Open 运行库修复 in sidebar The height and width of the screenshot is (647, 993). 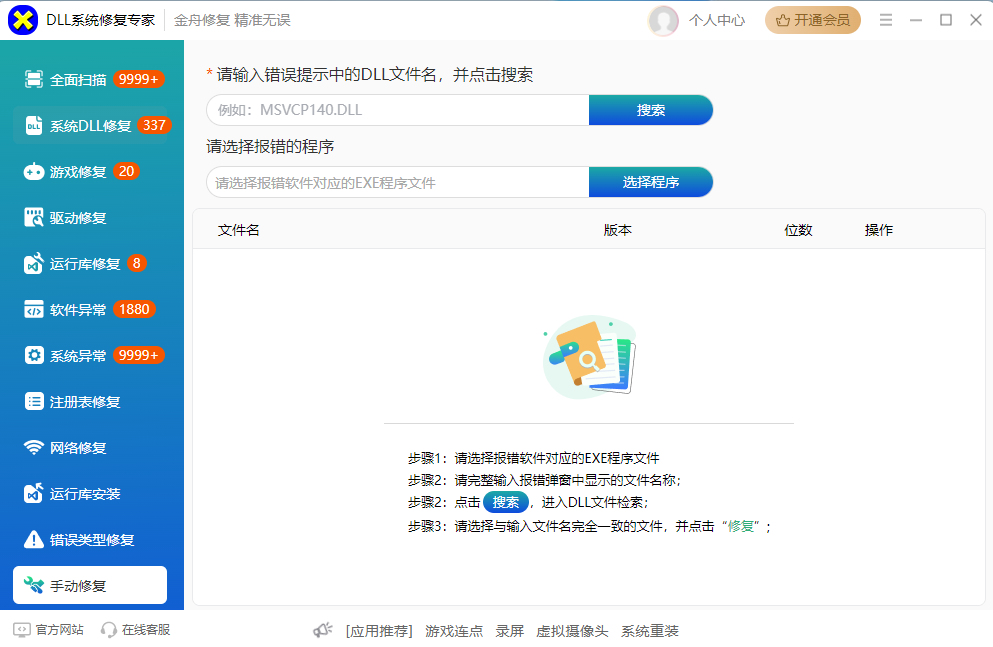85,264
